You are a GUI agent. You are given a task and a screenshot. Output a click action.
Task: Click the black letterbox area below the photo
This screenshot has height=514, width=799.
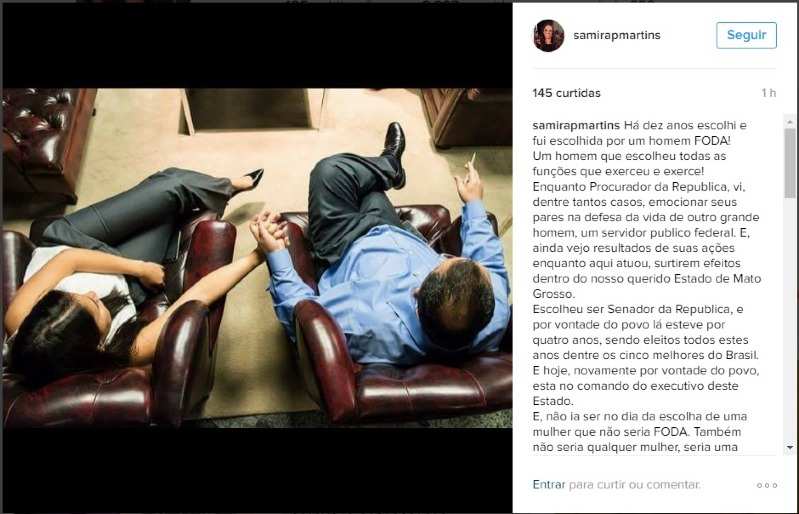pyautogui.click(x=257, y=470)
